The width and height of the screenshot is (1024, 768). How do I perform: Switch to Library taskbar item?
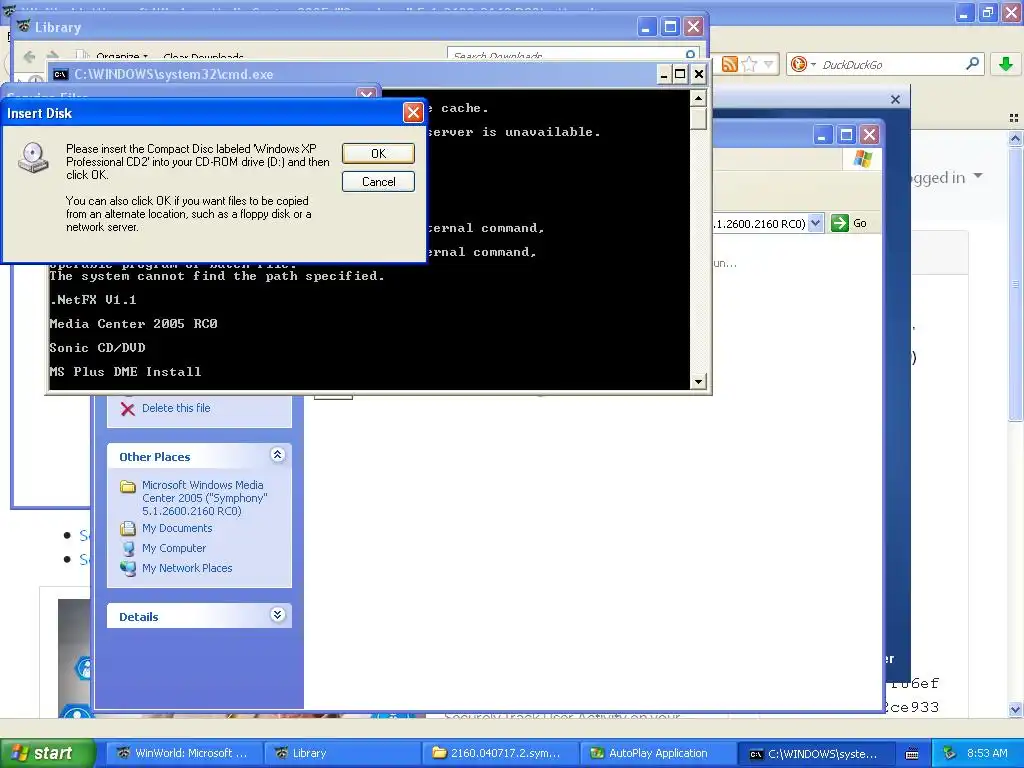(x=342, y=753)
